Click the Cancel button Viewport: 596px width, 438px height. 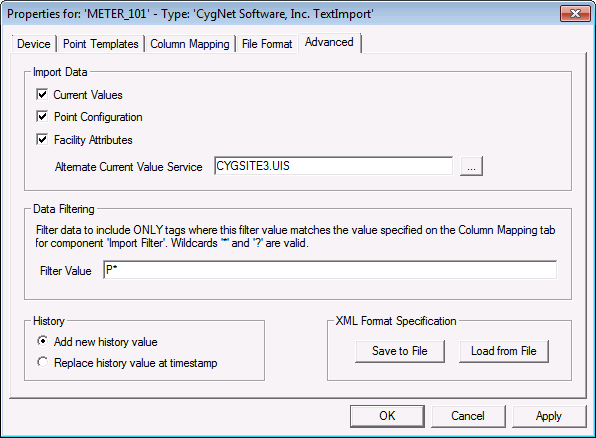[468, 416]
